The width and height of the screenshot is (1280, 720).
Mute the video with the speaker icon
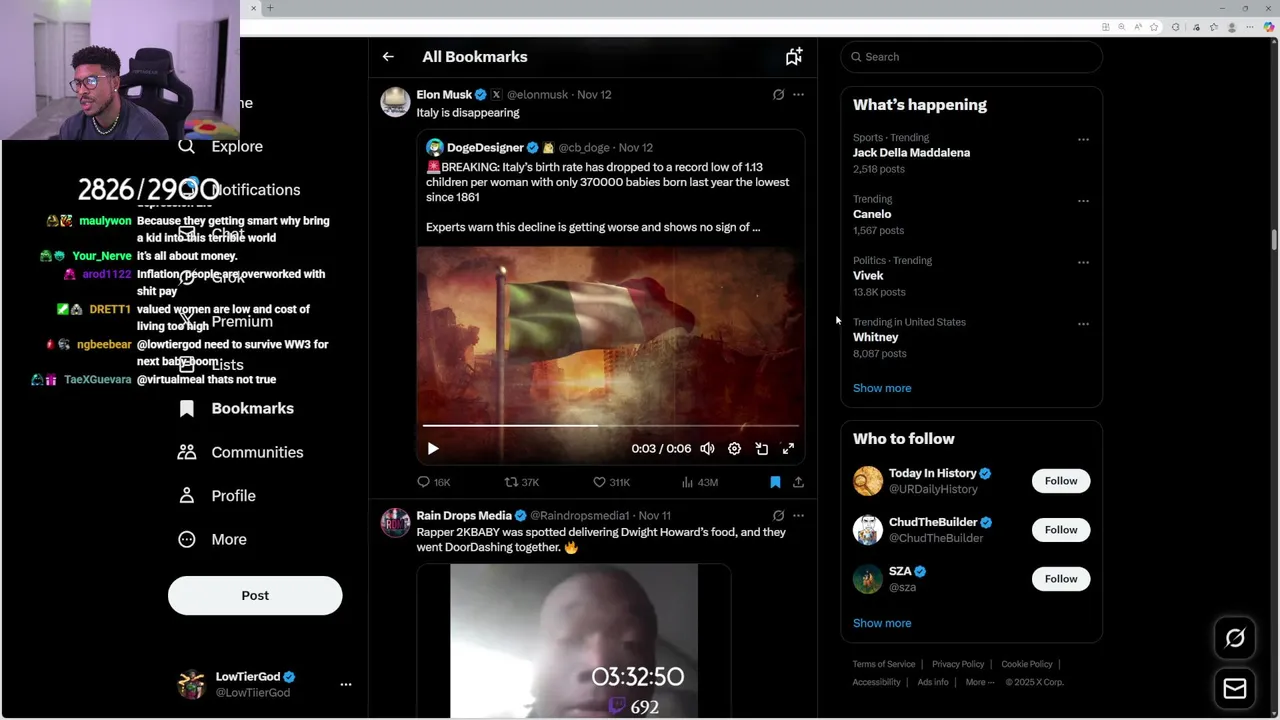[707, 449]
